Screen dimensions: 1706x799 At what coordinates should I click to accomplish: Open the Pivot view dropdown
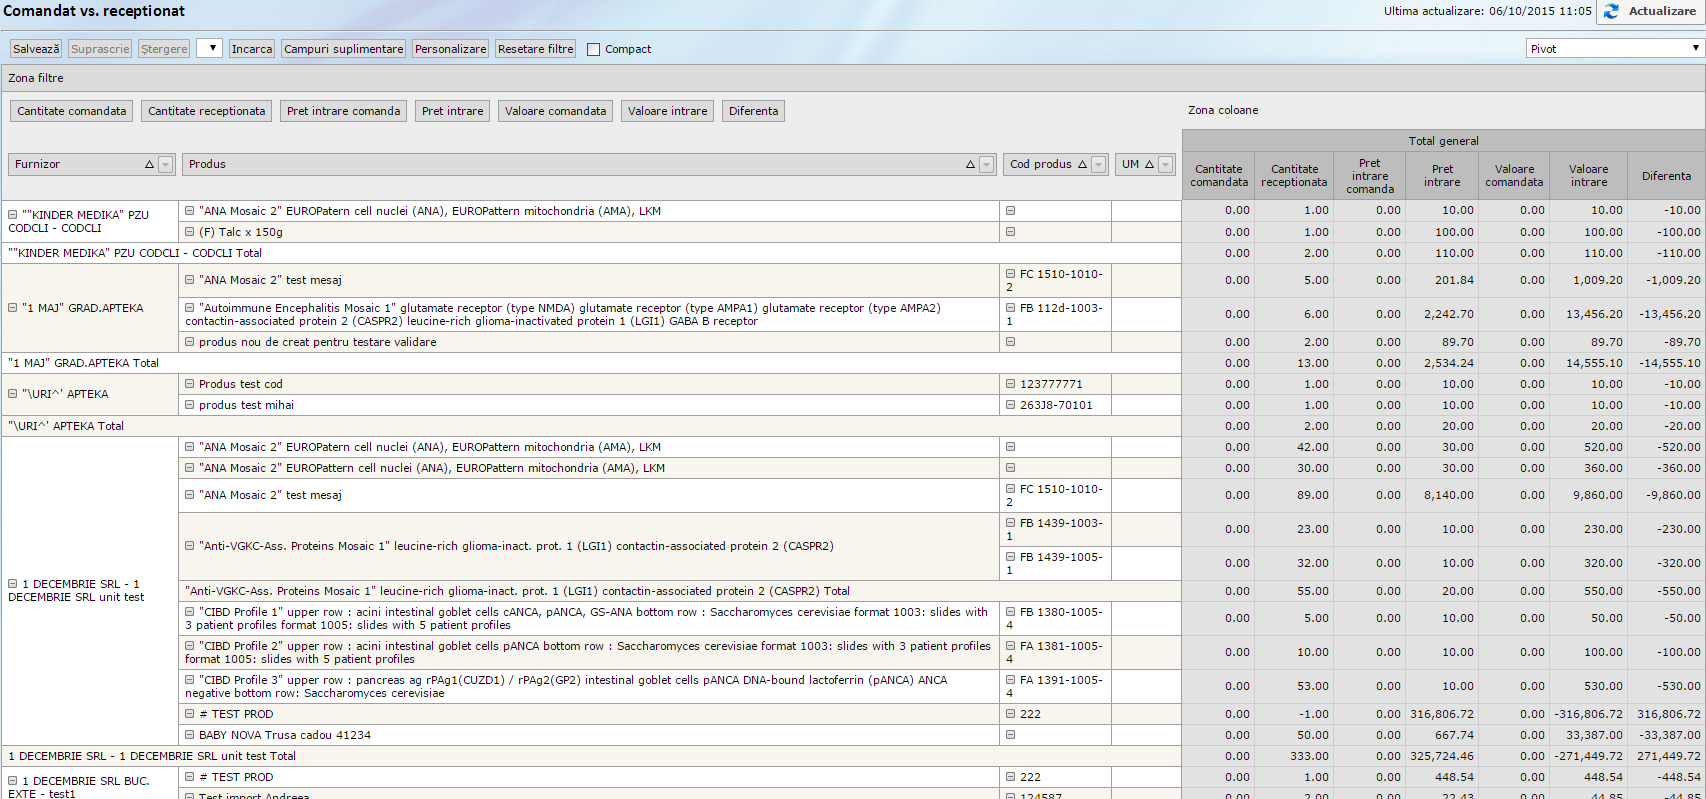pos(1614,49)
